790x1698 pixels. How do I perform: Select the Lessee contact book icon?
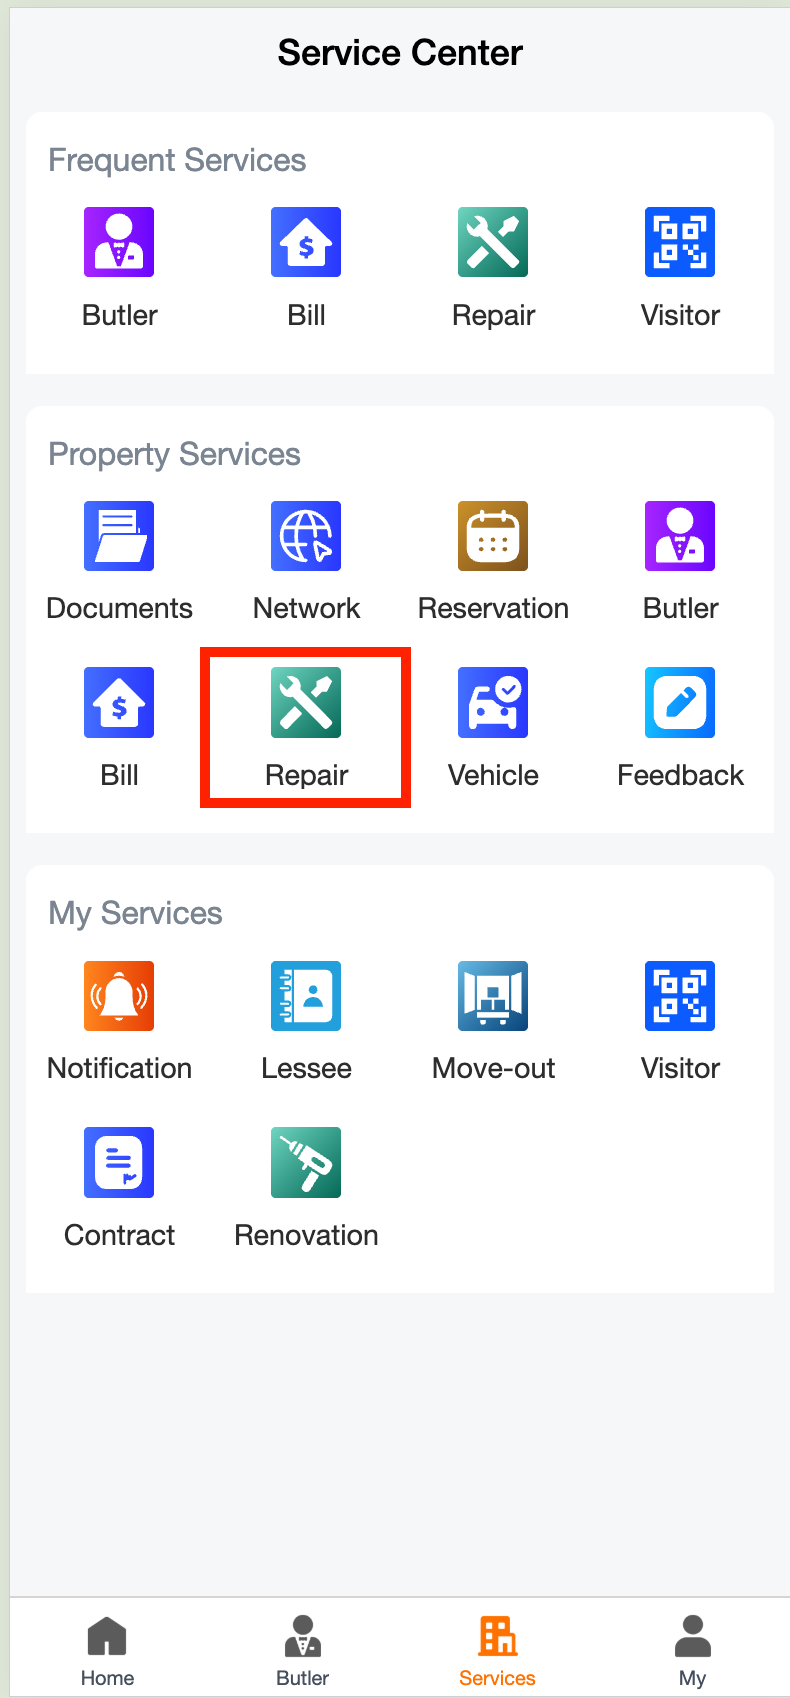point(306,997)
